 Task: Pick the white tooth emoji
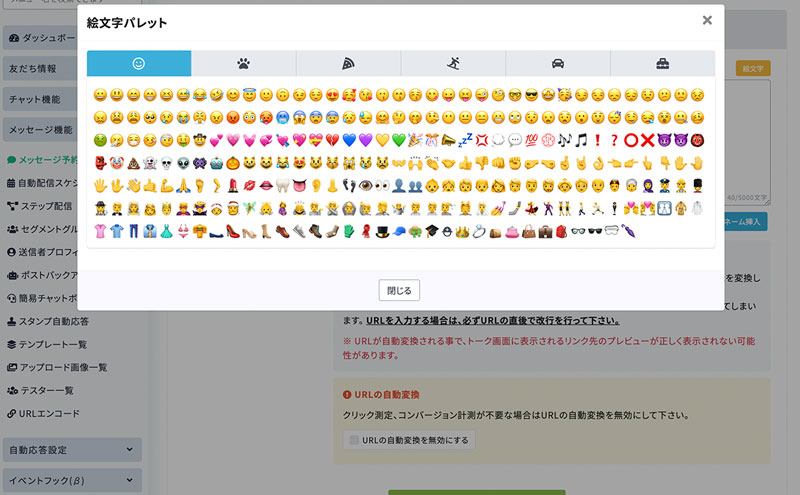click(x=283, y=186)
